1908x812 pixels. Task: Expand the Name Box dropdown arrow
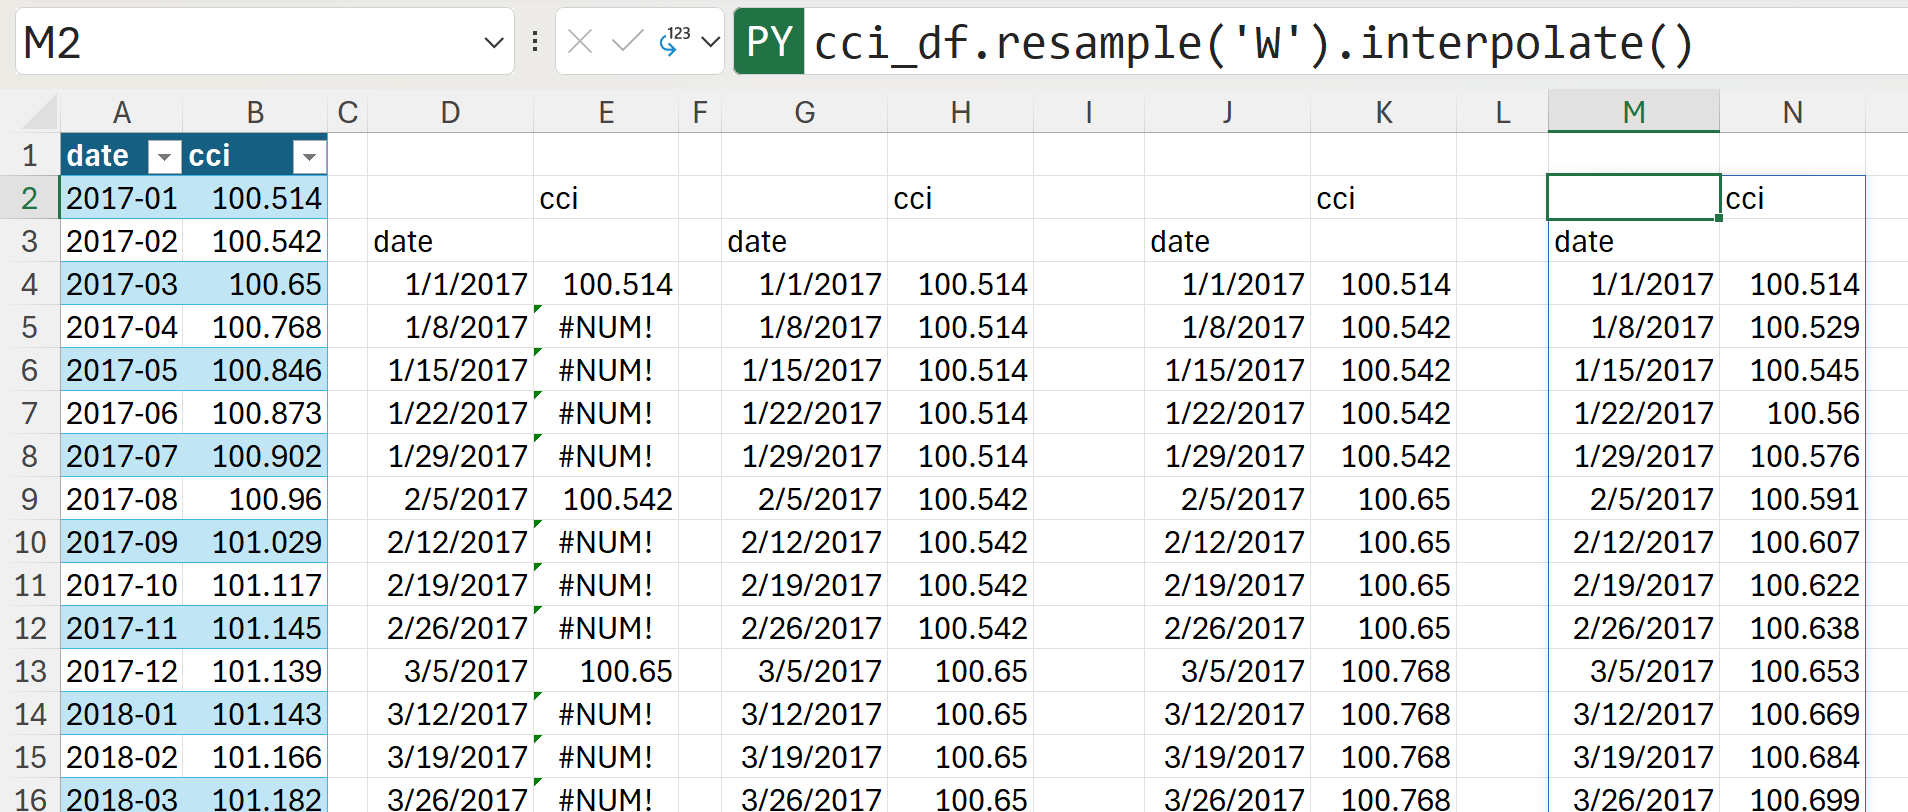point(493,43)
